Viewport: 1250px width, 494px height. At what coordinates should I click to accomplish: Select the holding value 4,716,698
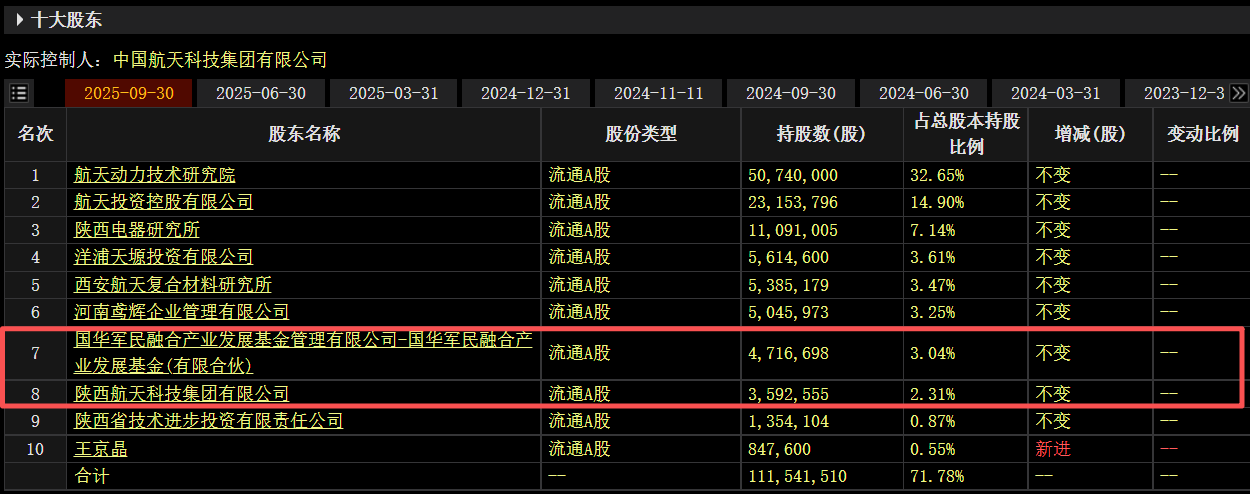(789, 353)
